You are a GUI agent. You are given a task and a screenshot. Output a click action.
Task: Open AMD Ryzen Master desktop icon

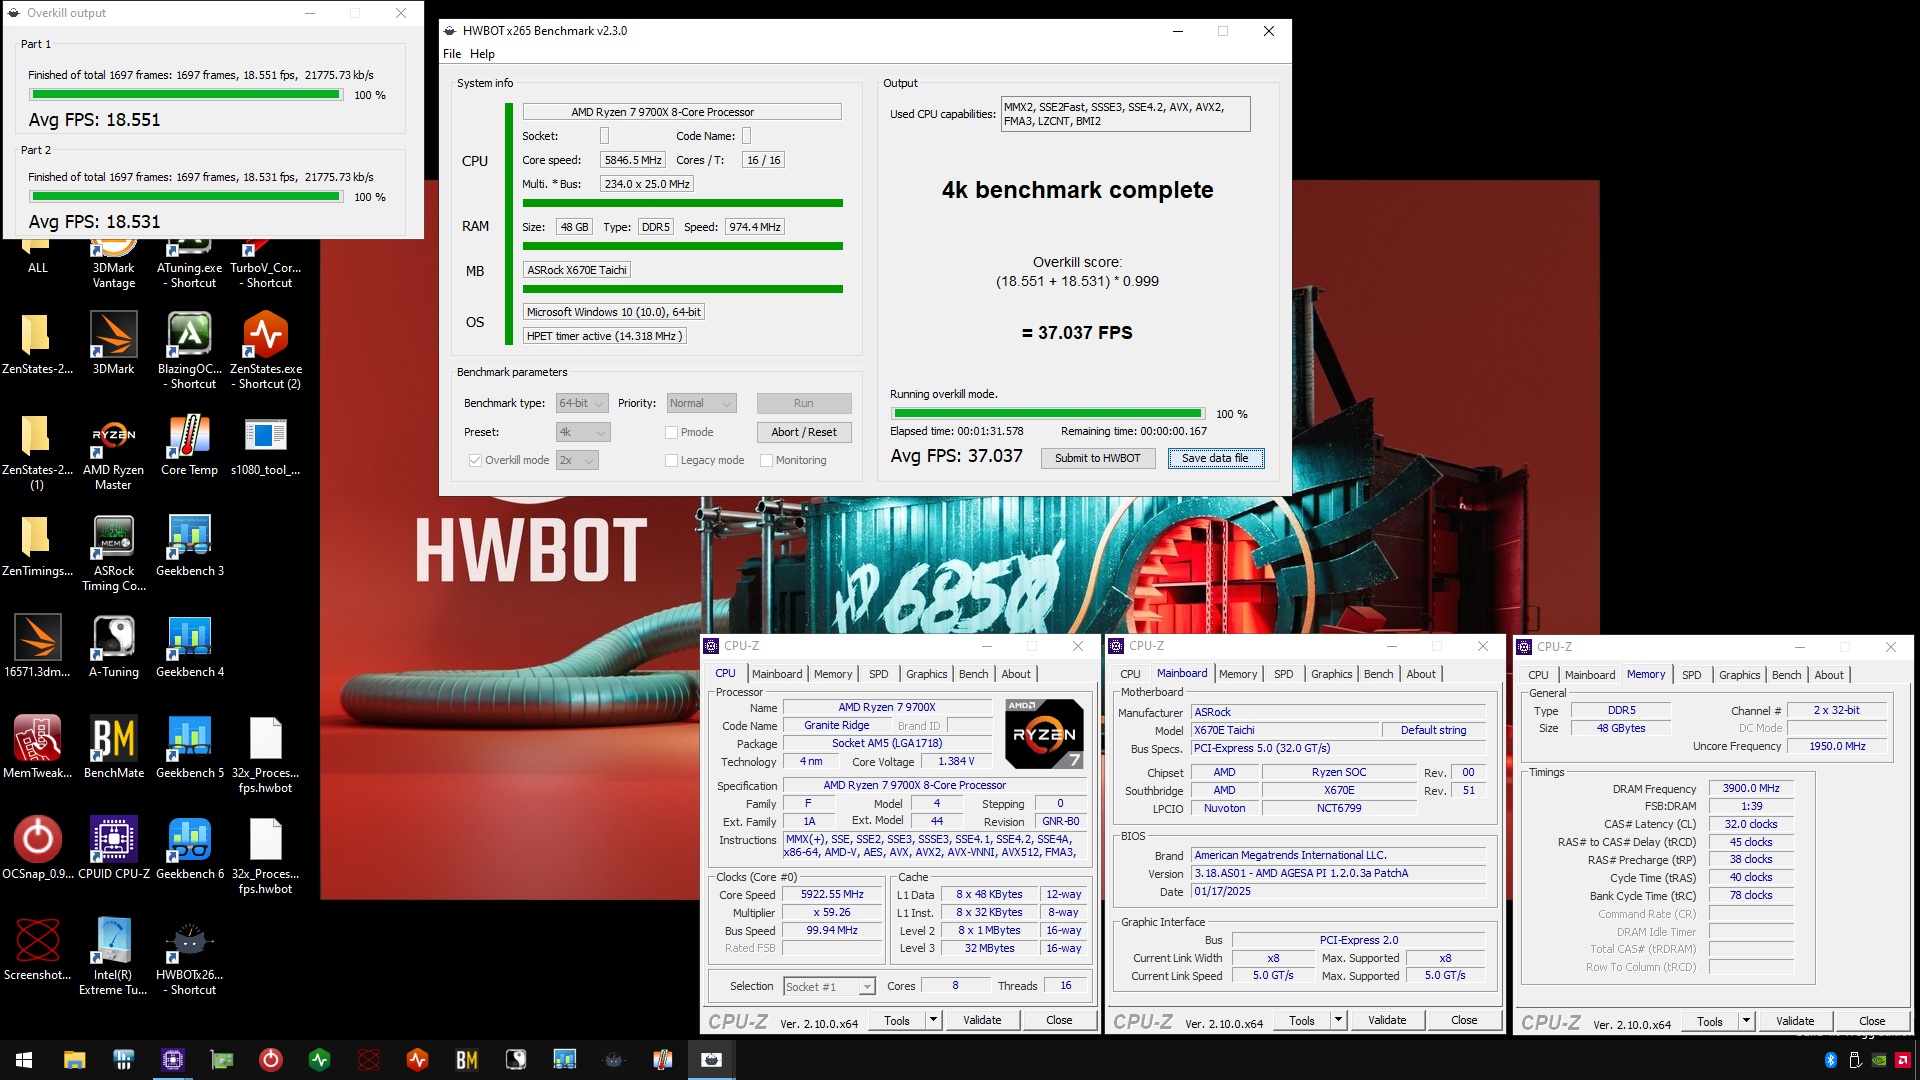coord(114,451)
